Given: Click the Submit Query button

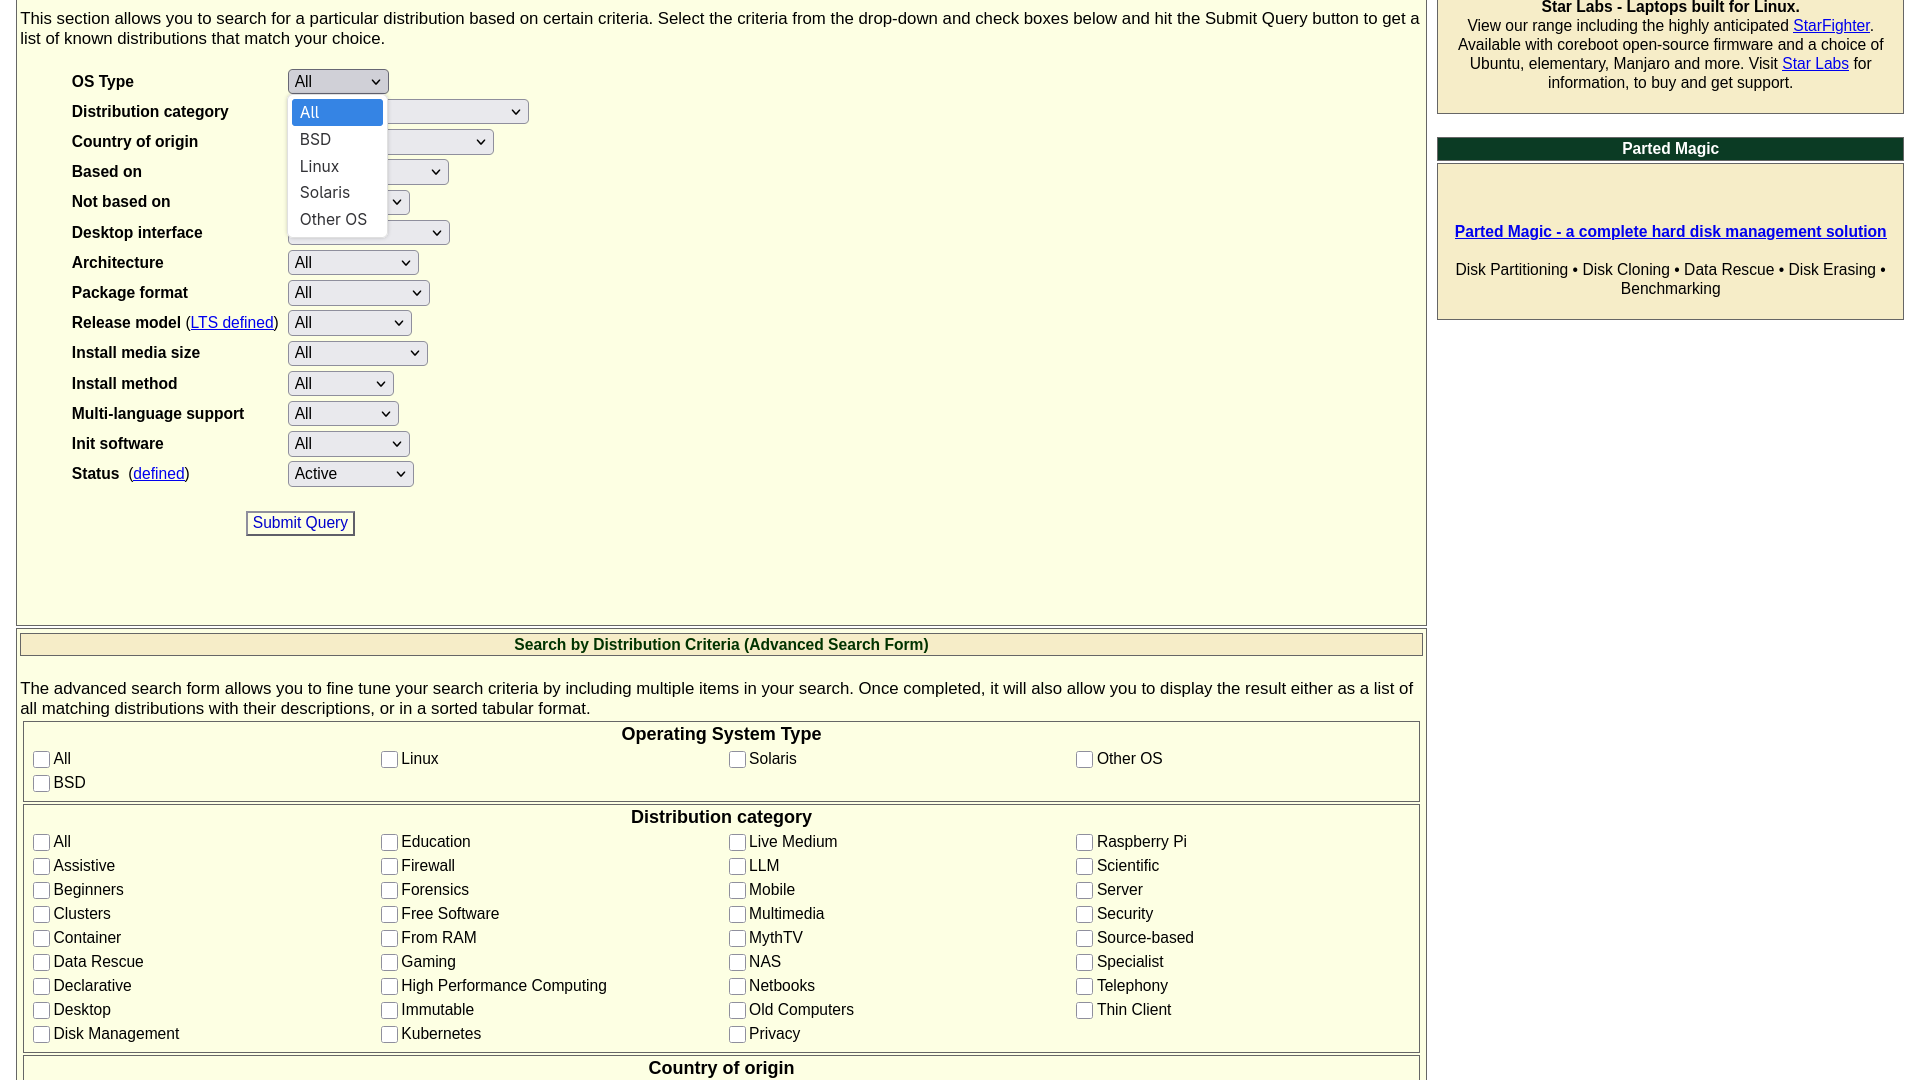Looking at the screenshot, I should [300, 523].
